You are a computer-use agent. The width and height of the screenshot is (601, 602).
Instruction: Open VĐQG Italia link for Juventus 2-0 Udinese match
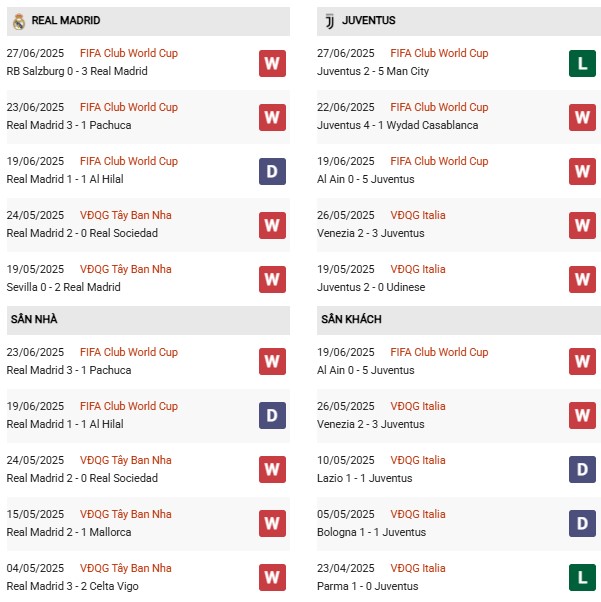coord(418,269)
